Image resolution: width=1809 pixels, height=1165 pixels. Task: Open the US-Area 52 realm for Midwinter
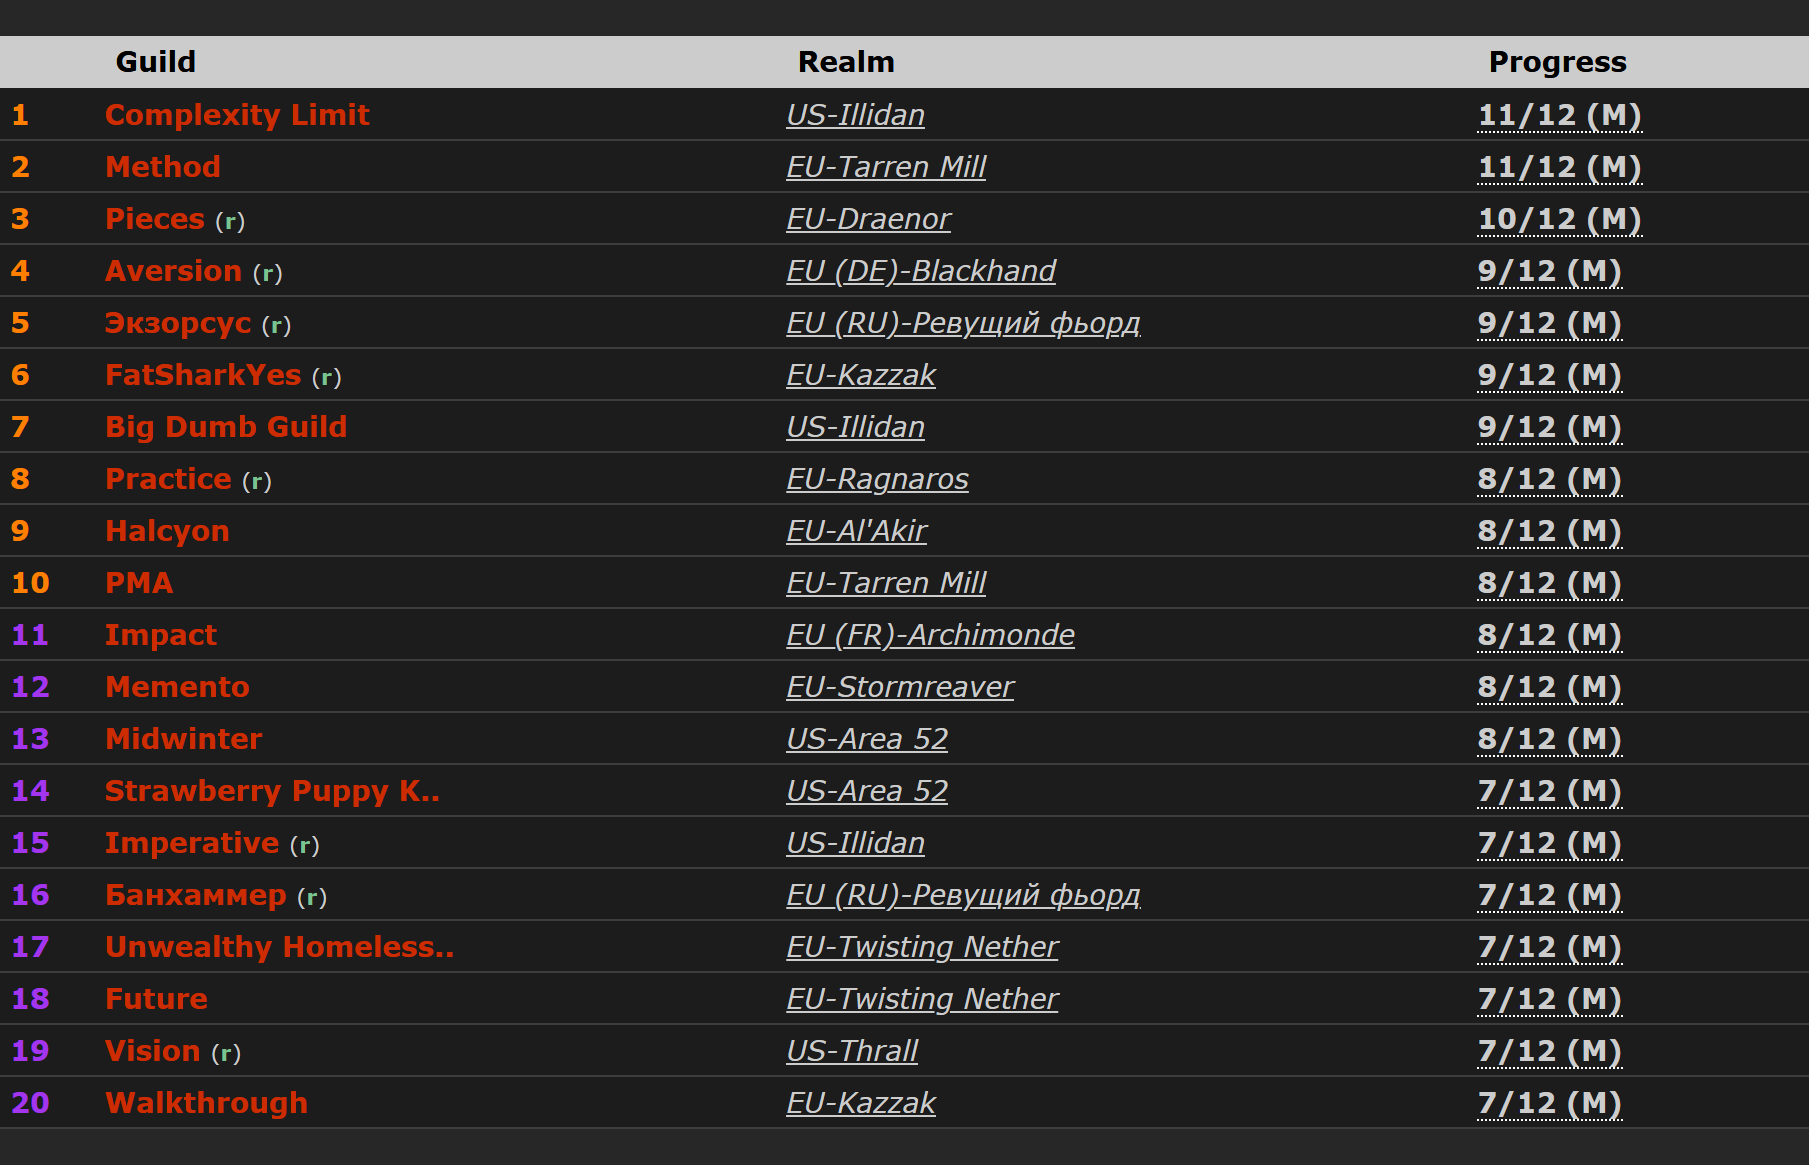tap(867, 739)
